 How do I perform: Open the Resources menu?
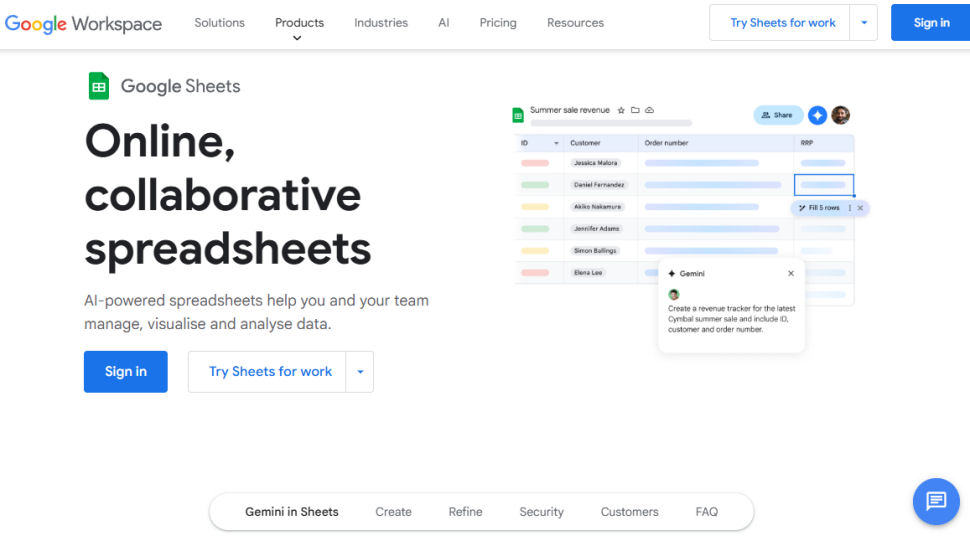coord(575,23)
